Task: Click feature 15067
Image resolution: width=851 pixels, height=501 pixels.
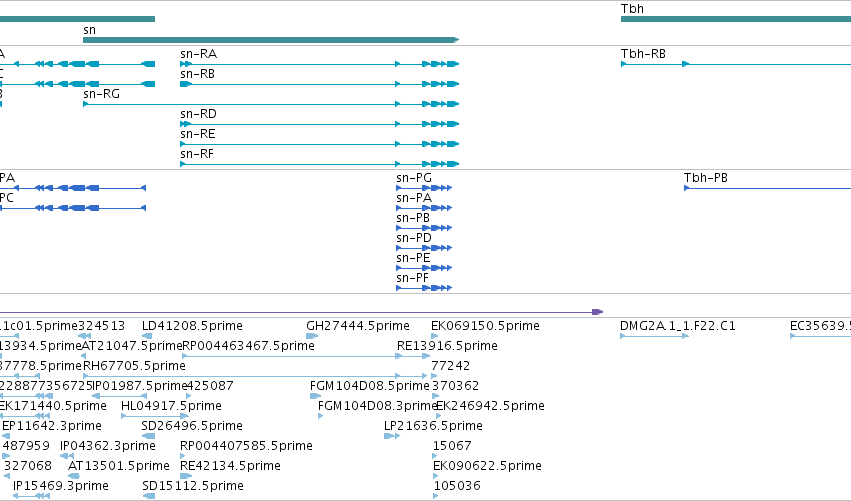Action: [x=452, y=447]
